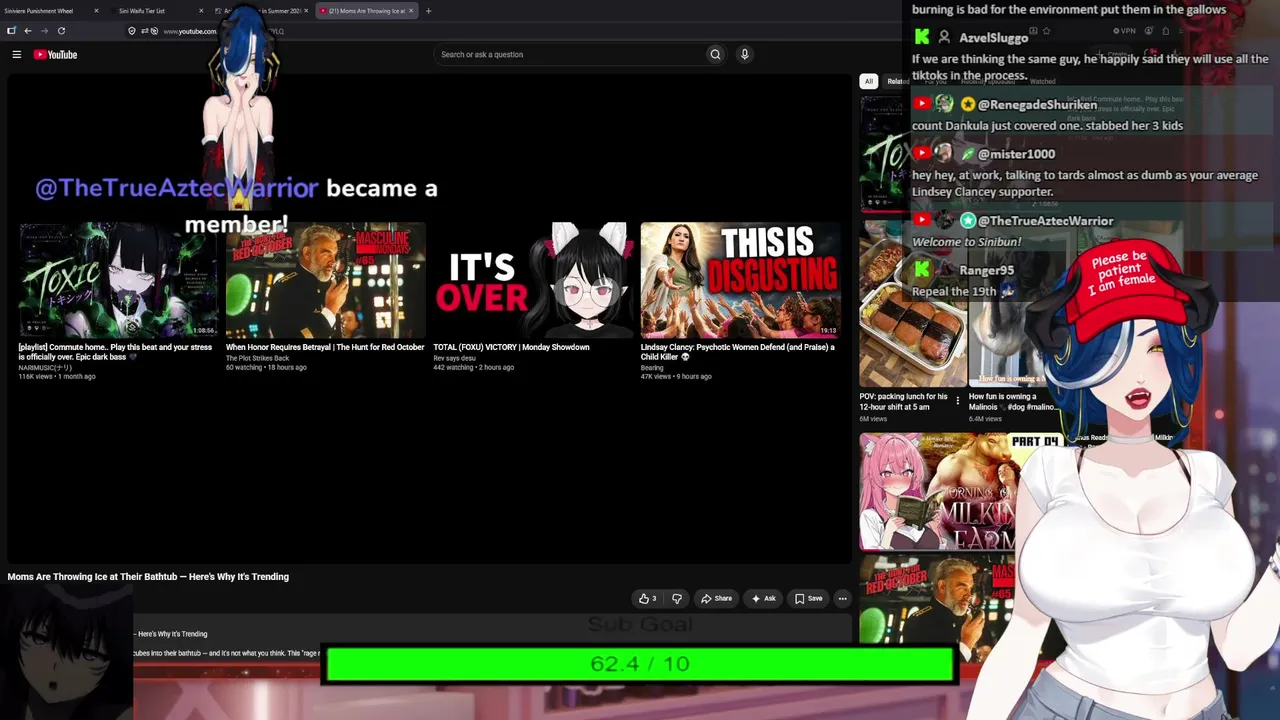Screen dimensions: 1280x720
Task: Select the All filter chip
Action: (x=869, y=81)
